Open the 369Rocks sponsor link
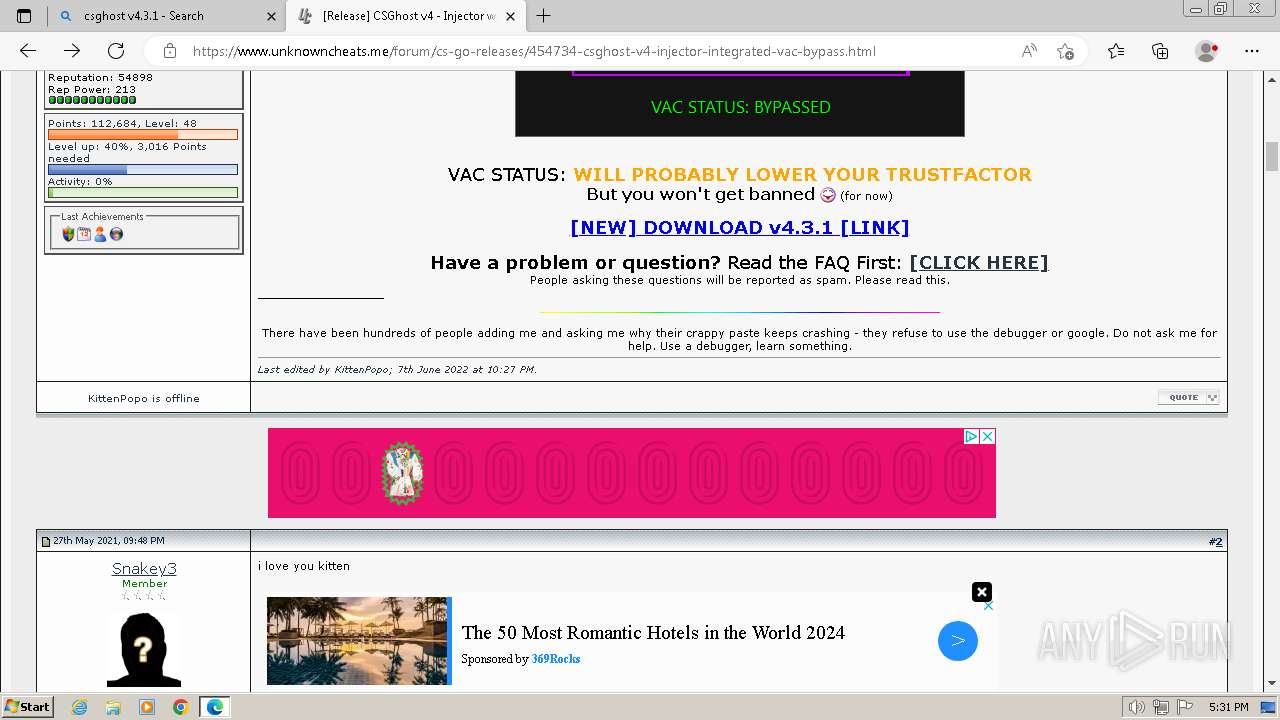Viewport: 1280px width, 720px height. coord(556,659)
